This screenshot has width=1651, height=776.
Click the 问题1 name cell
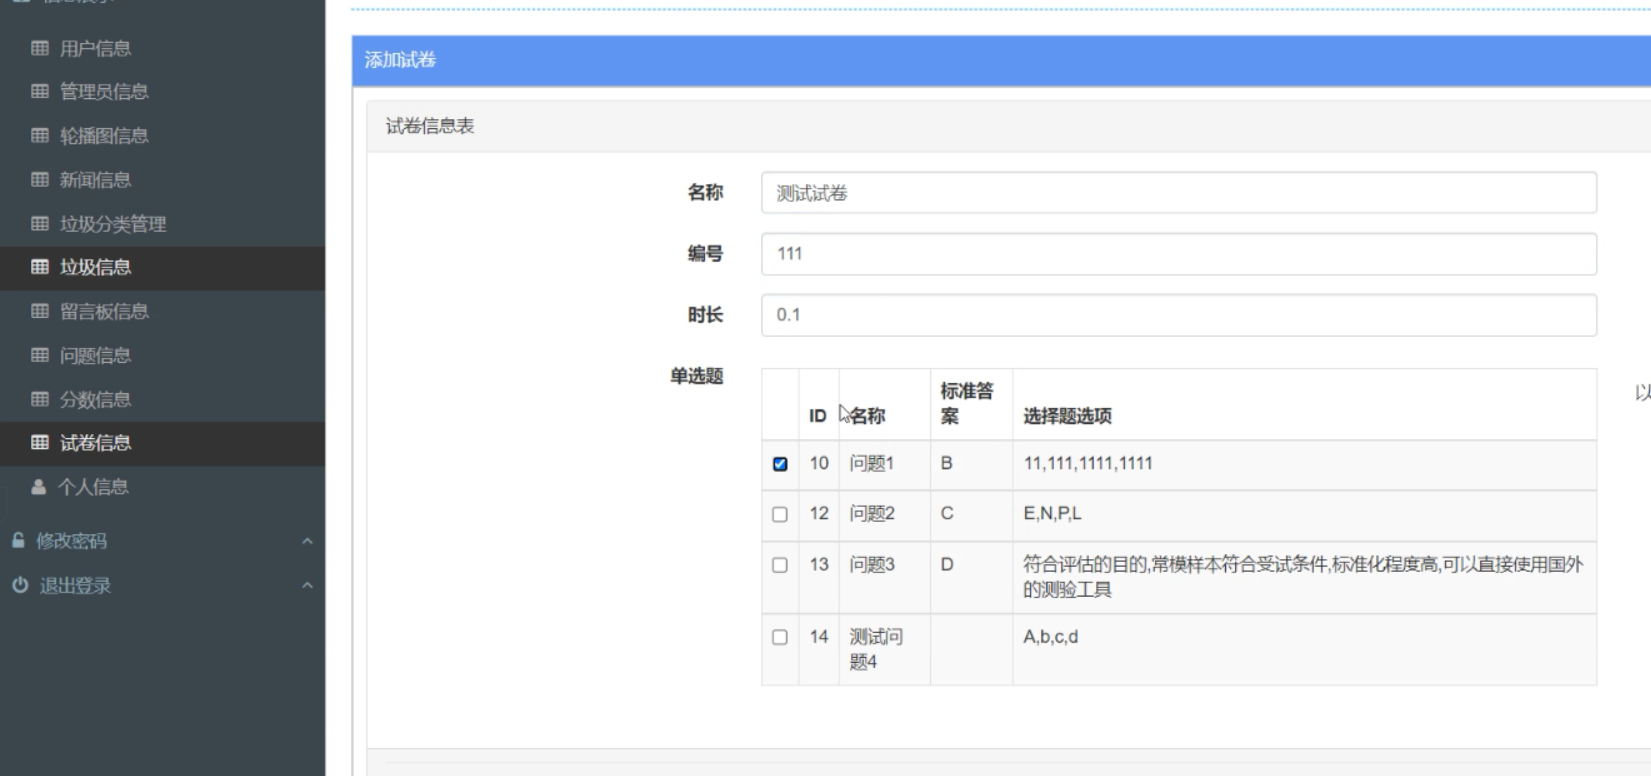(872, 464)
